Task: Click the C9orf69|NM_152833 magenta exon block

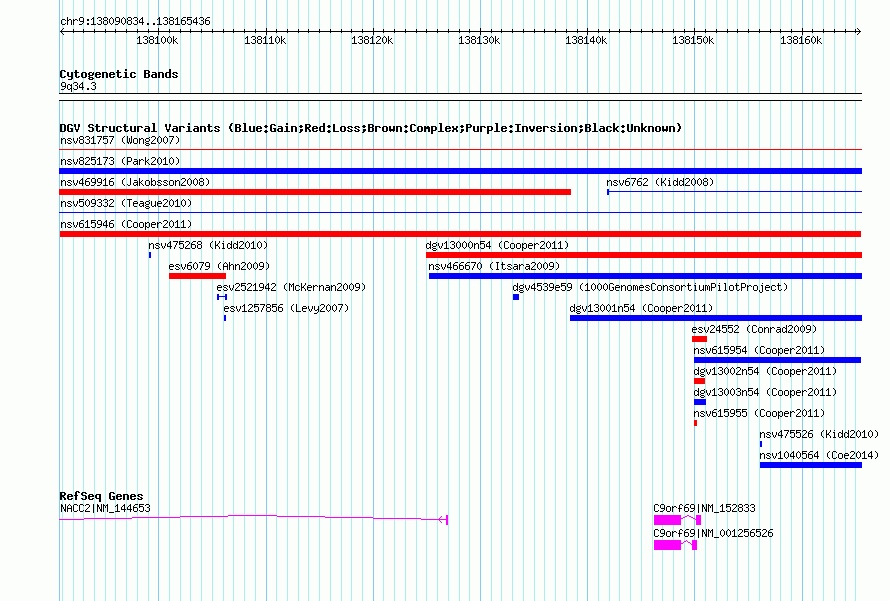Action: 668,520
